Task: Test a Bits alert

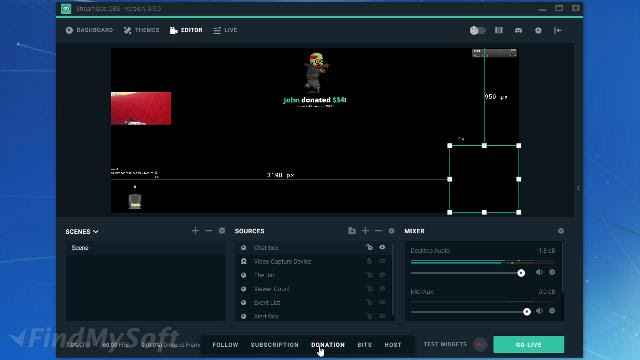Action: tap(364, 345)
